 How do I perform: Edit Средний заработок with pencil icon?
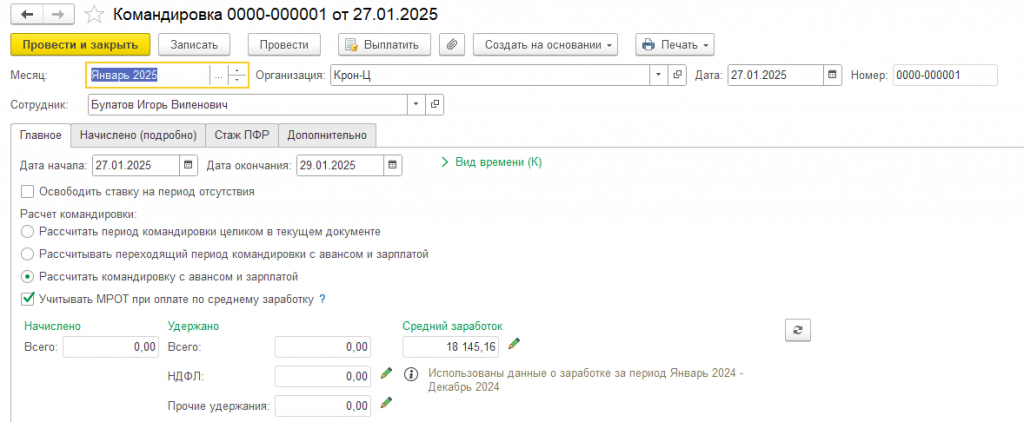click(515, 342)
